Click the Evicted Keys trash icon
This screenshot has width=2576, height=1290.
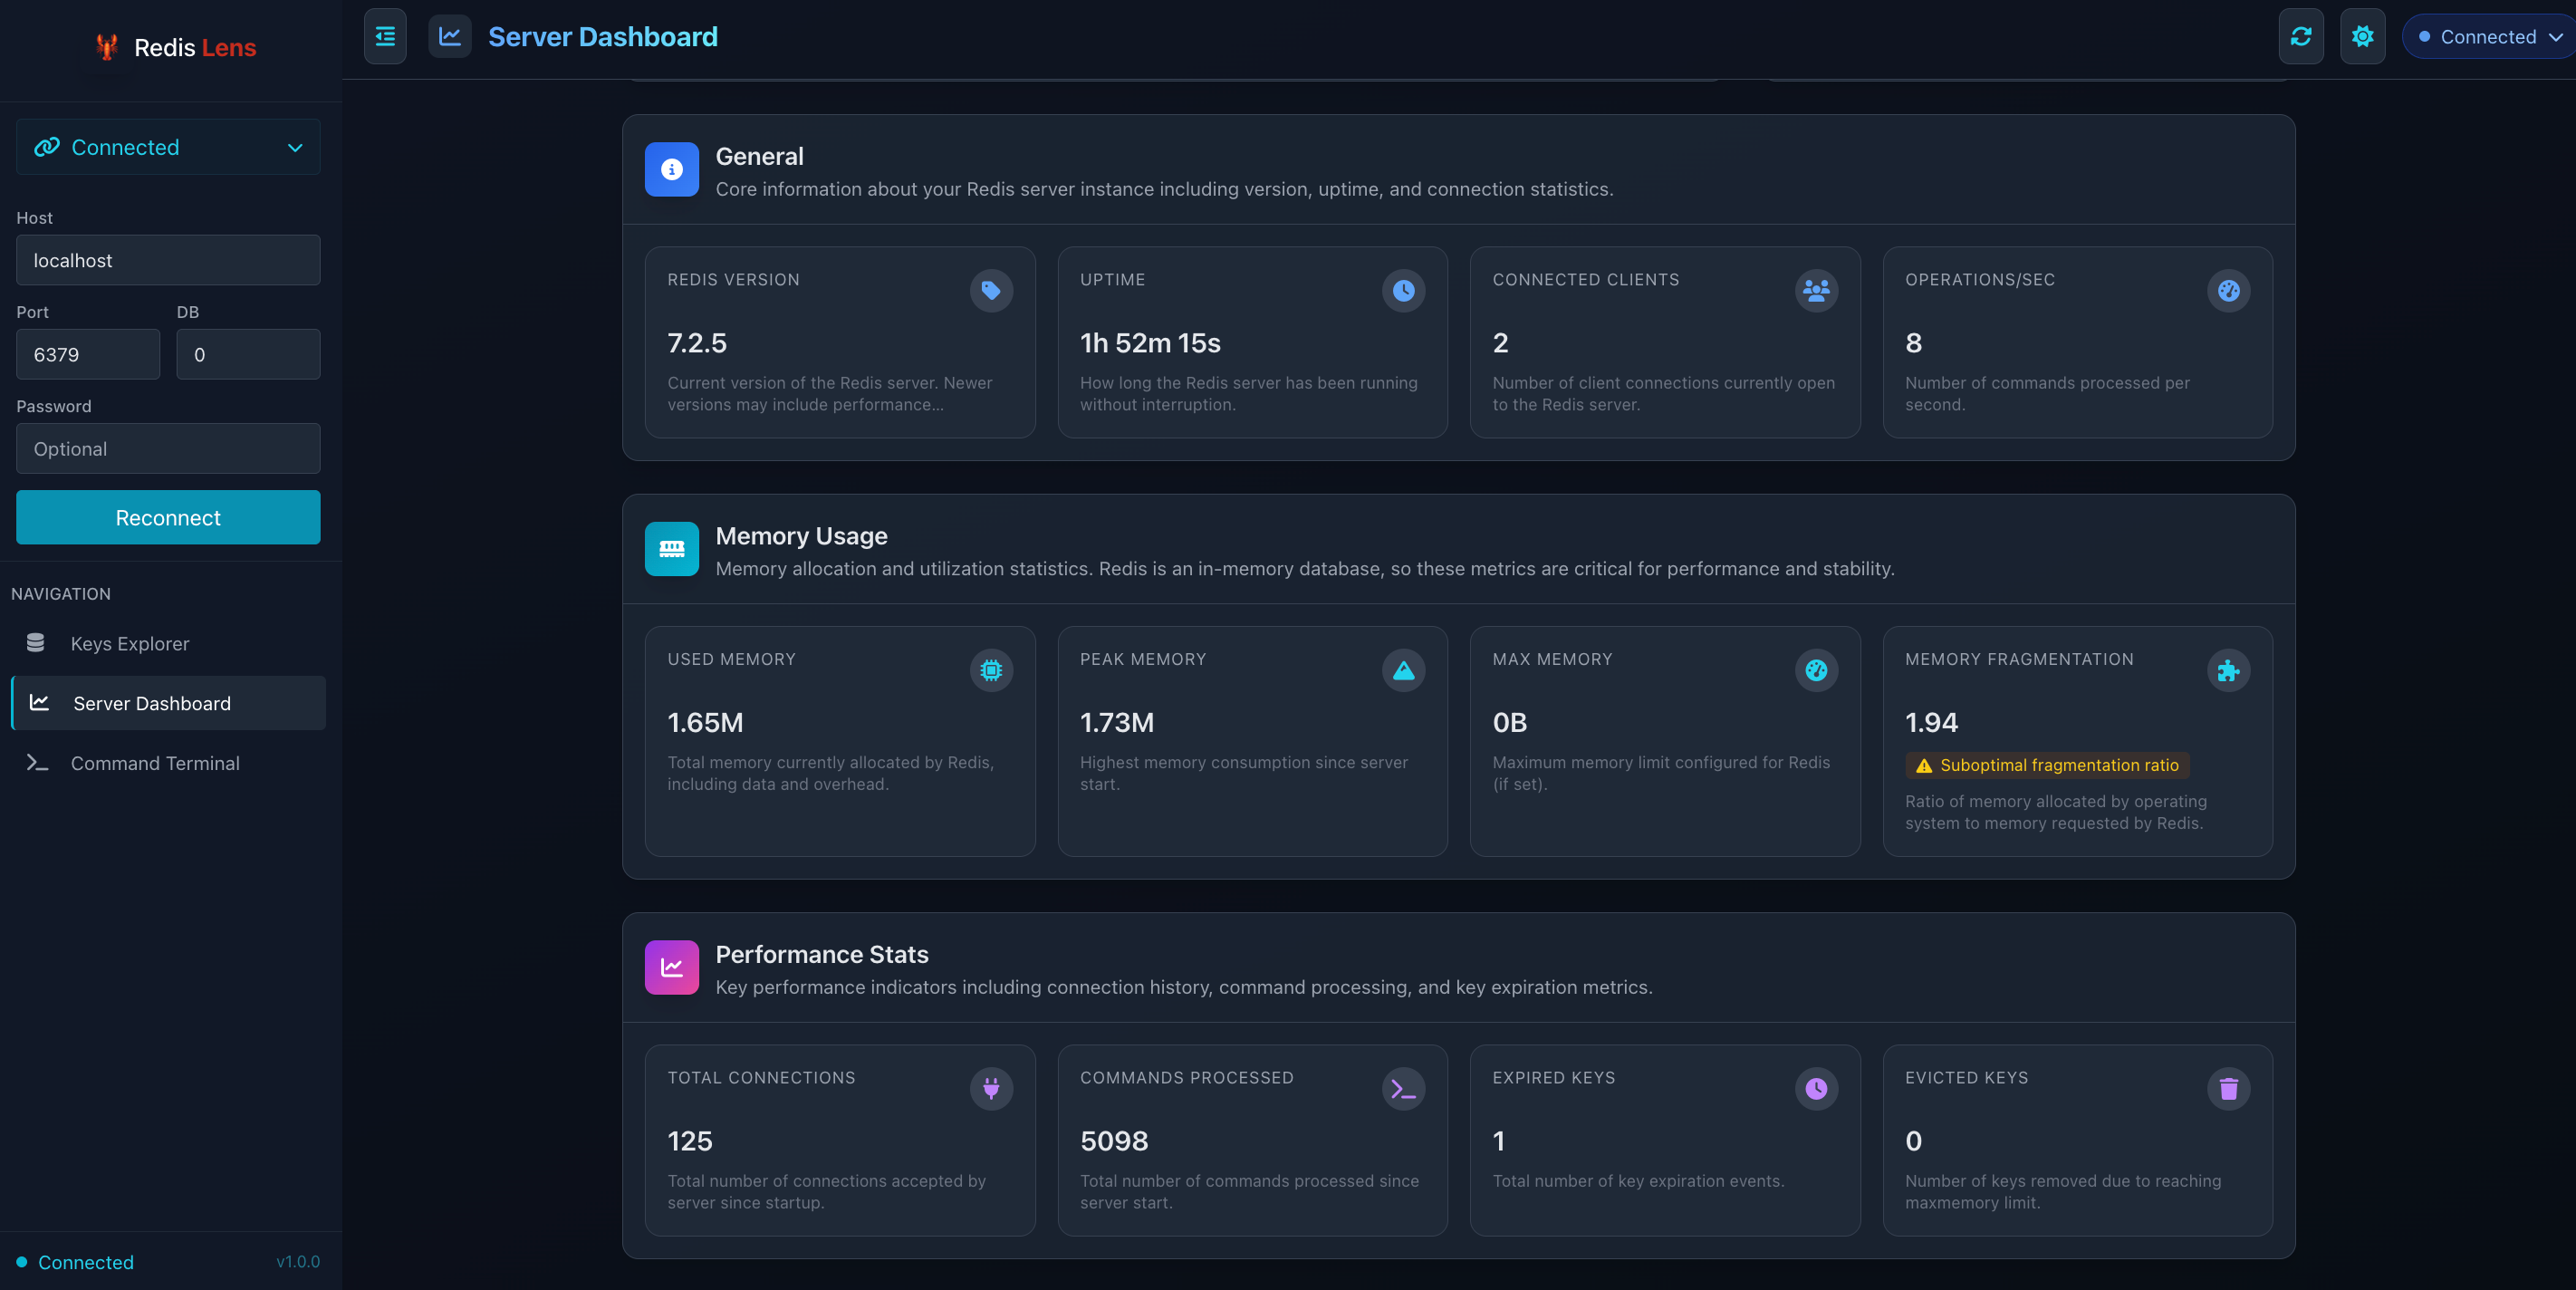pos(2228,1089)
